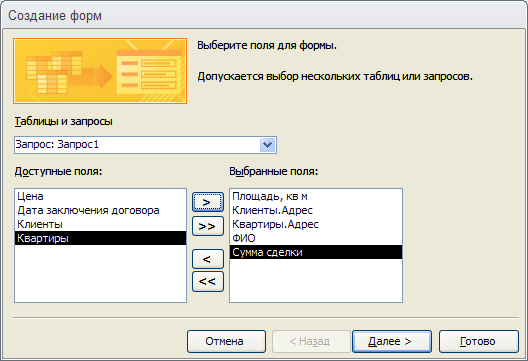528x361 pixels.
Task: Select Клиенты.Адрес in chosen fields
Action: (x=316, y=210)
